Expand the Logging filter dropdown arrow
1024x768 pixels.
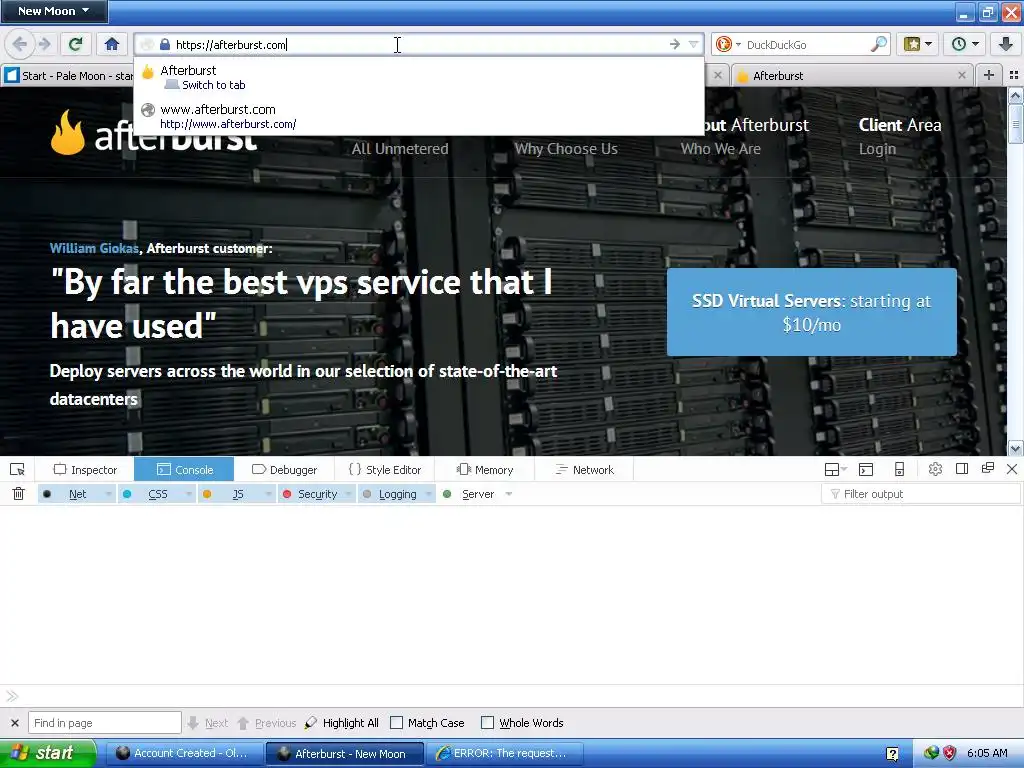point(429,494)
